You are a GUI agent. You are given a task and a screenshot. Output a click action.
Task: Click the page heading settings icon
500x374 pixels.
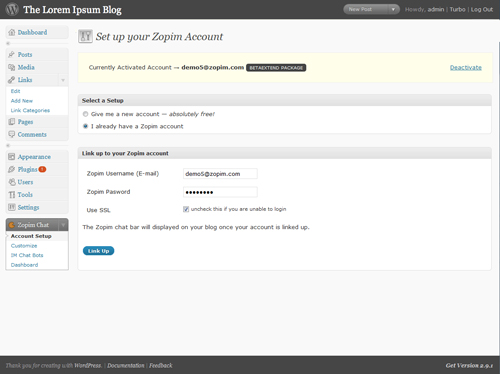(85, 36)
